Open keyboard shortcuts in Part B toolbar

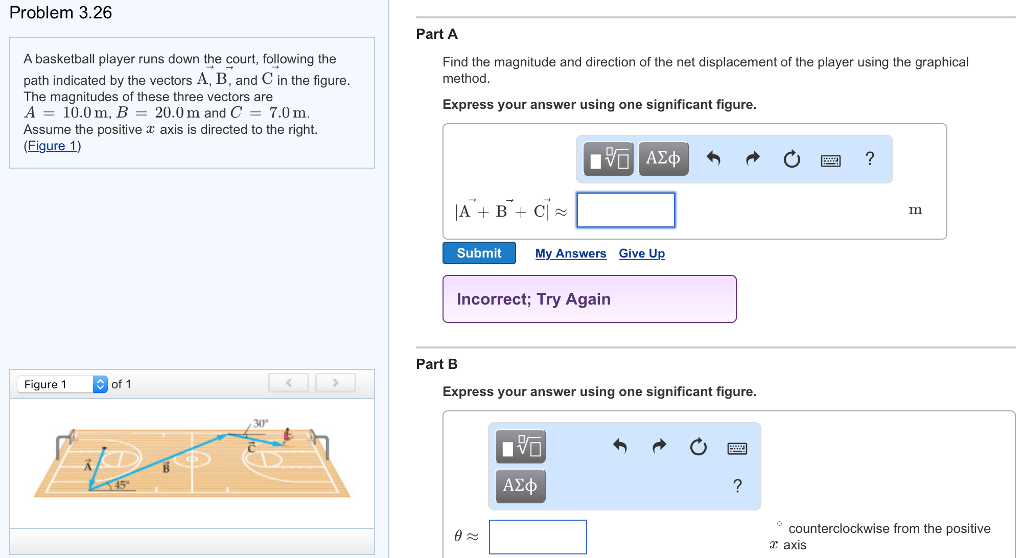737,447
